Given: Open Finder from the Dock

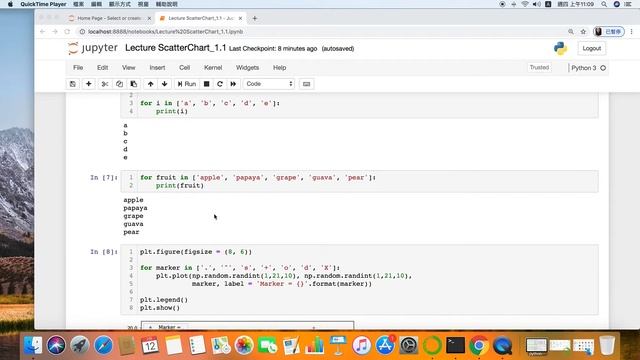Looking at the screenshot, I should (33, 345).
